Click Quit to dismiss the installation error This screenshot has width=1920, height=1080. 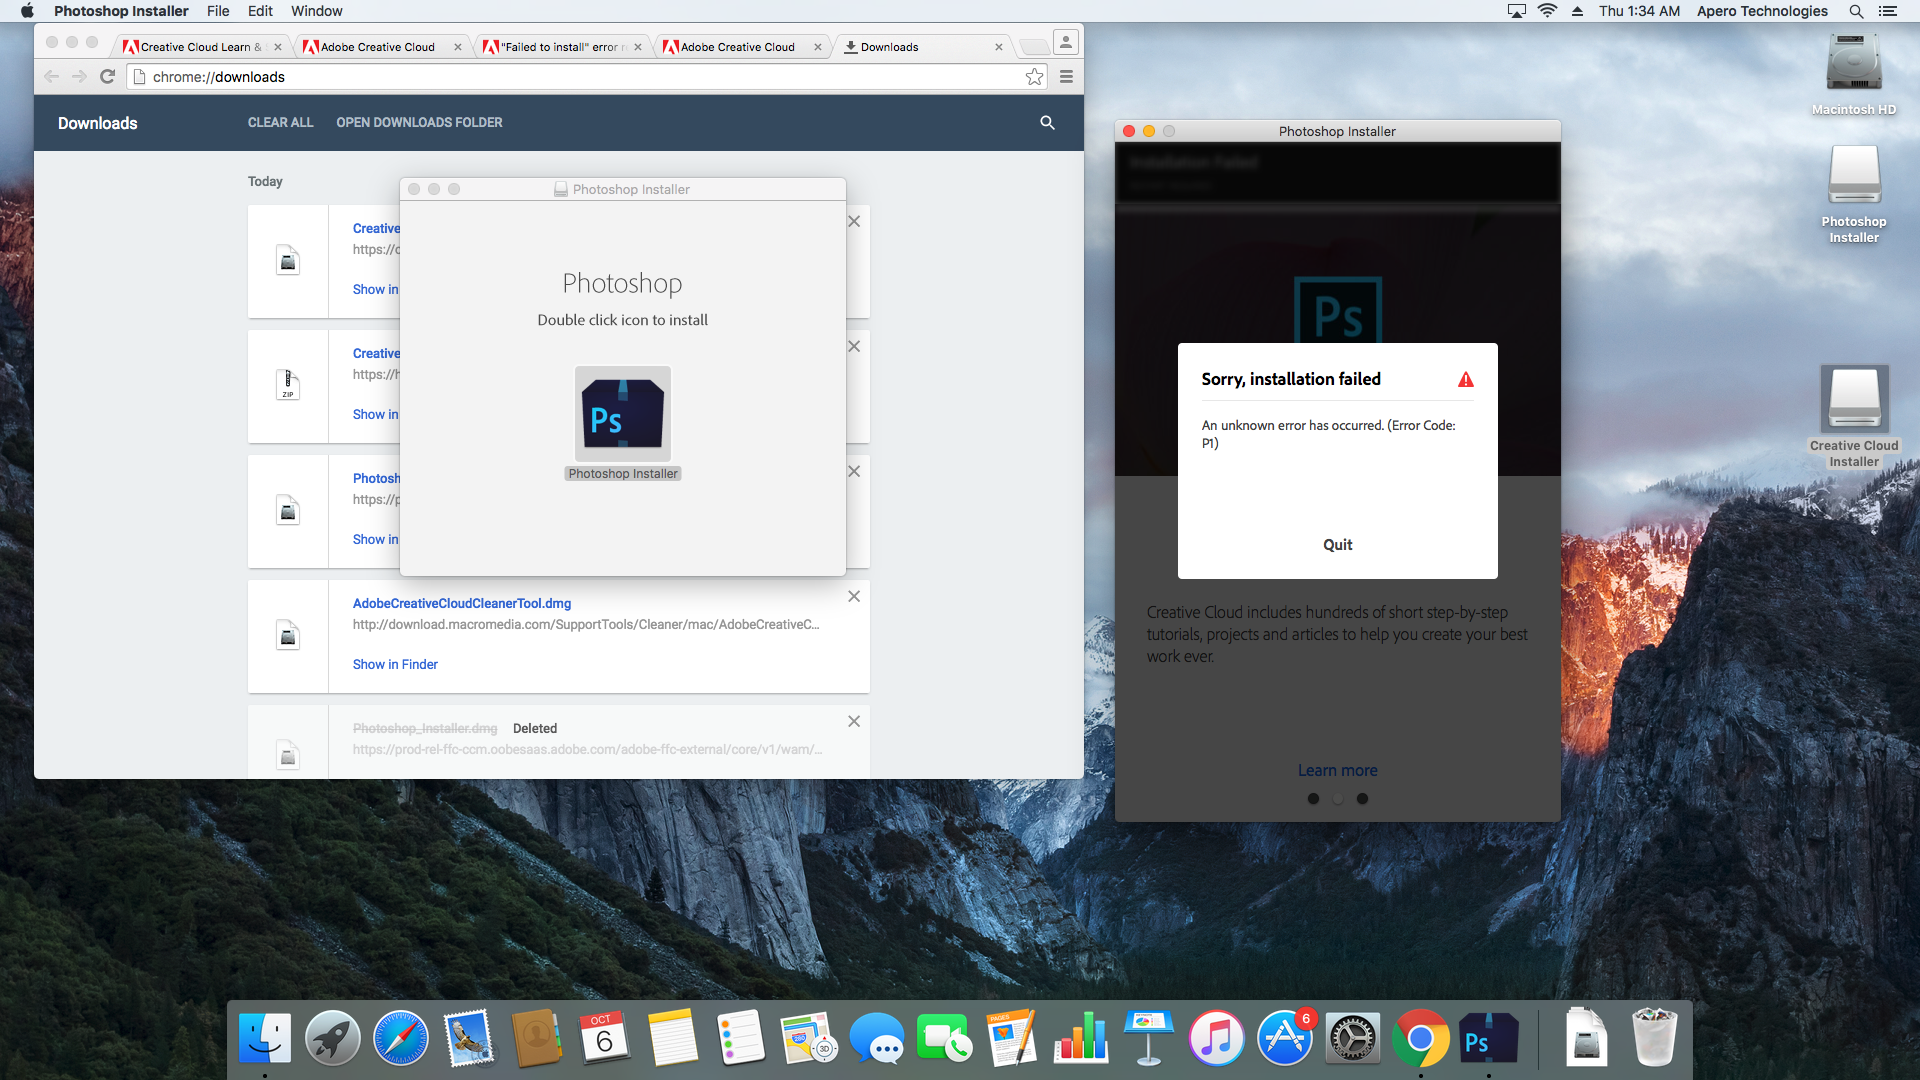pos(1337,545)
